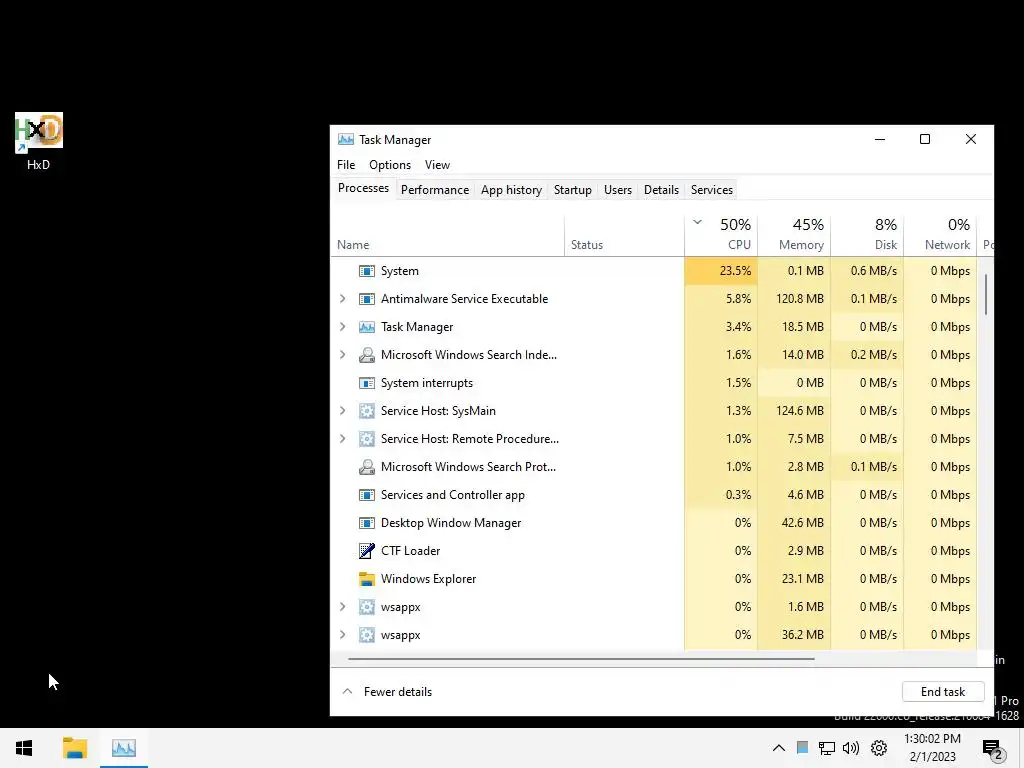Switch to the Performance tab
This screenshot has height=768, width=1024.
coord(435,190)
